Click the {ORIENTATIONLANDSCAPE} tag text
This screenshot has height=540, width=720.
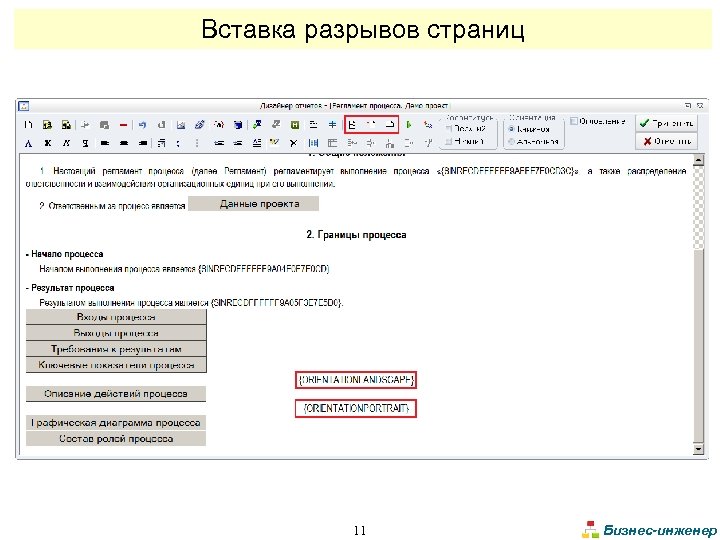(x=356, y=380)
